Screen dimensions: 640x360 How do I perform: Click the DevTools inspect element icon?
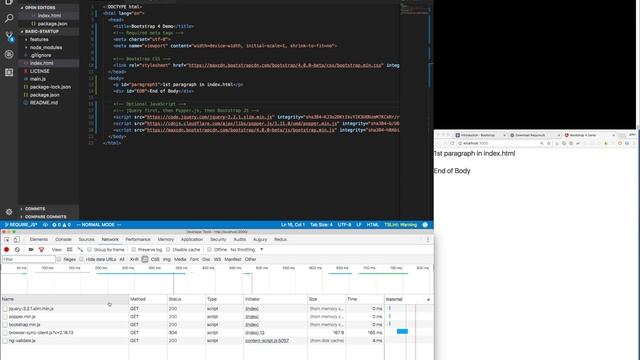pyautogui.click(x=7, y=240)
